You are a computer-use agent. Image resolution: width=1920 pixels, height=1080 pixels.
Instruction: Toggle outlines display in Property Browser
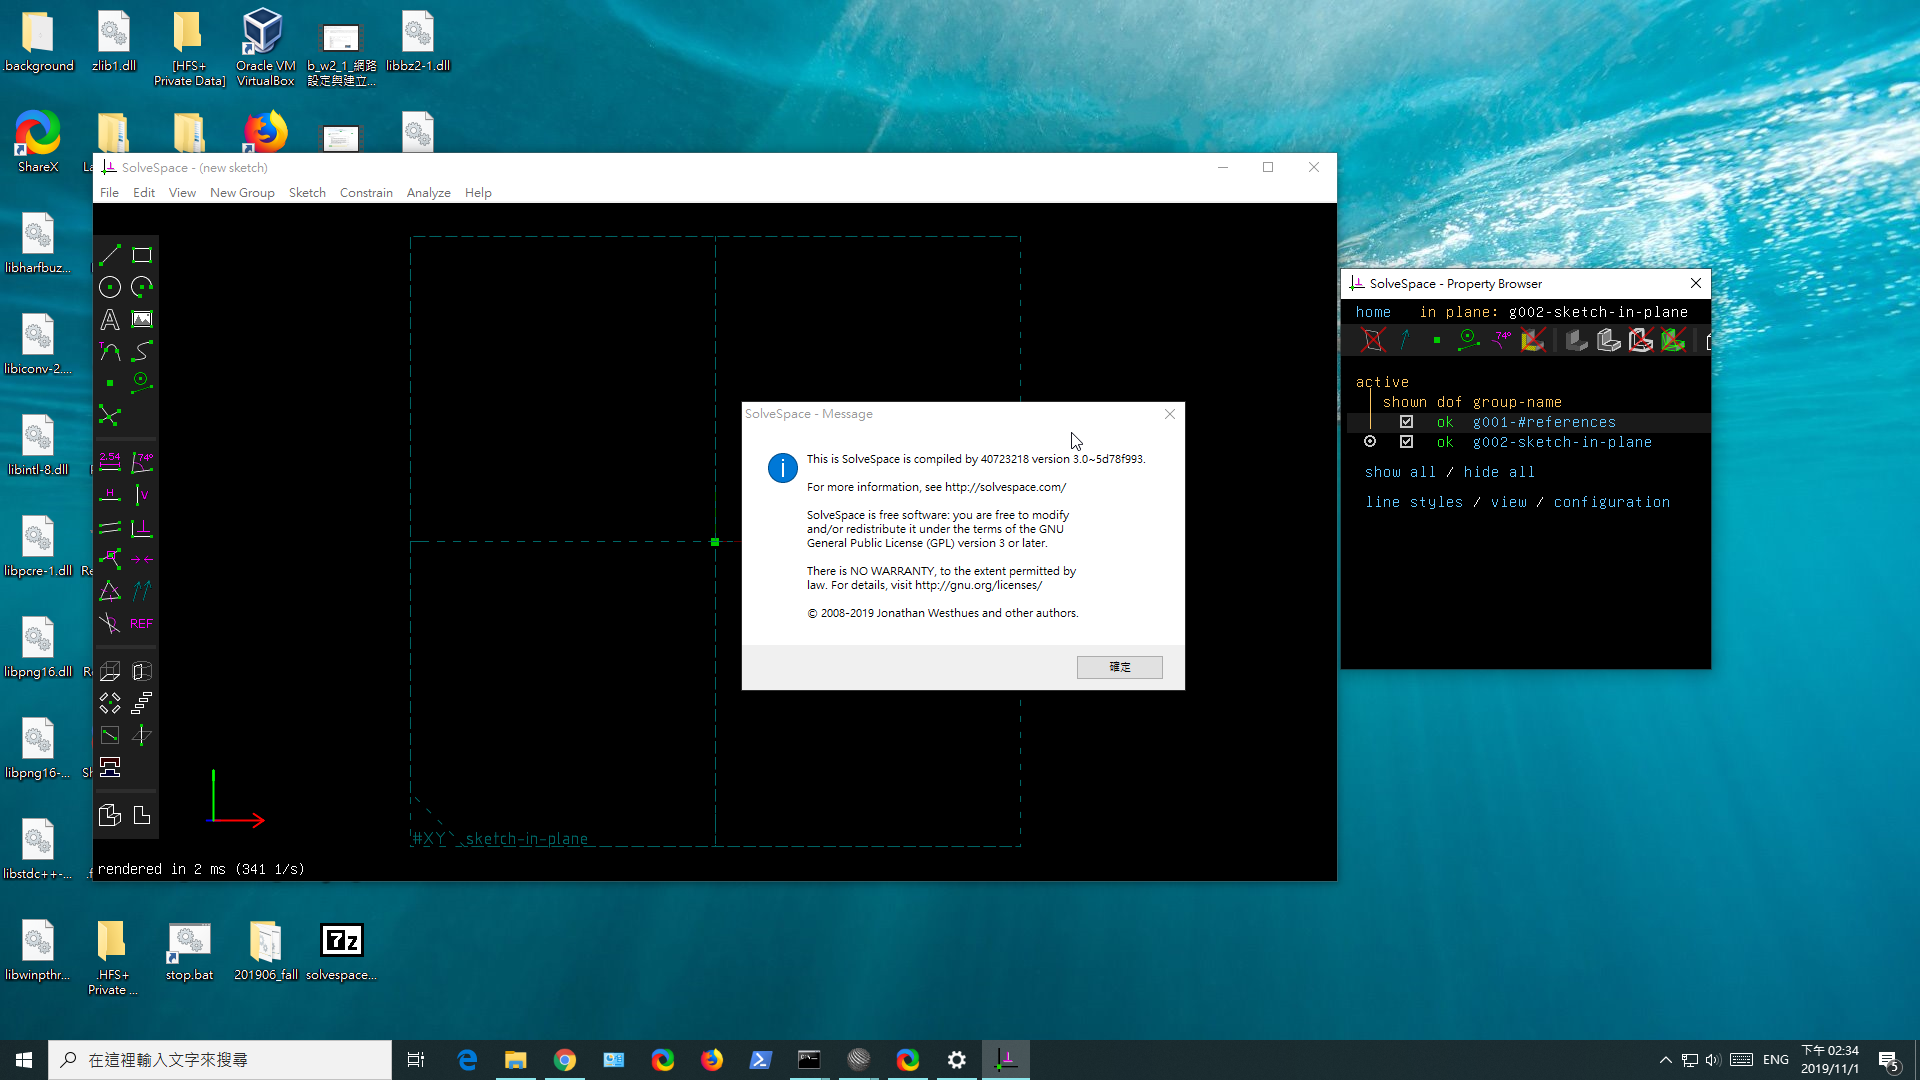pos(1641,340)
